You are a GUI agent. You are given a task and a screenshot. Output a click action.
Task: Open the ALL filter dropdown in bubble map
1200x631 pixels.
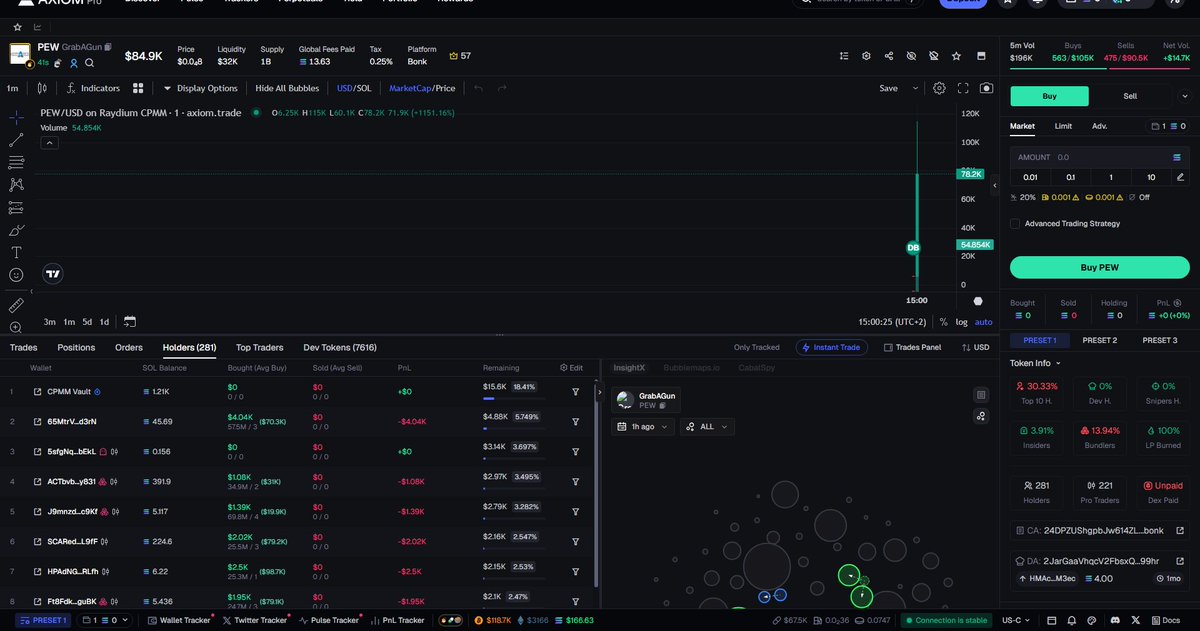[x=708, y=426]
